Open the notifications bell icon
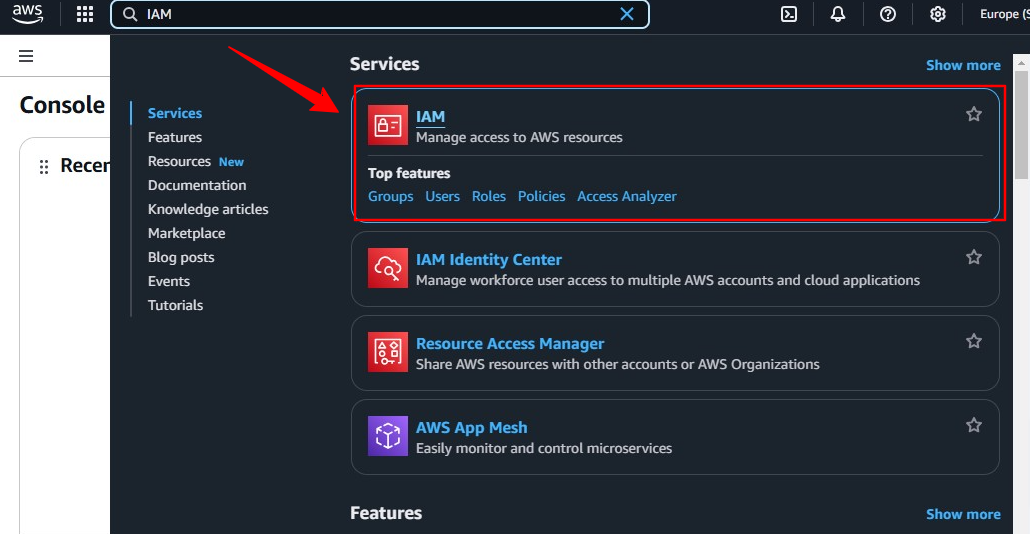The image size is (1030, 534). (838, 14)
